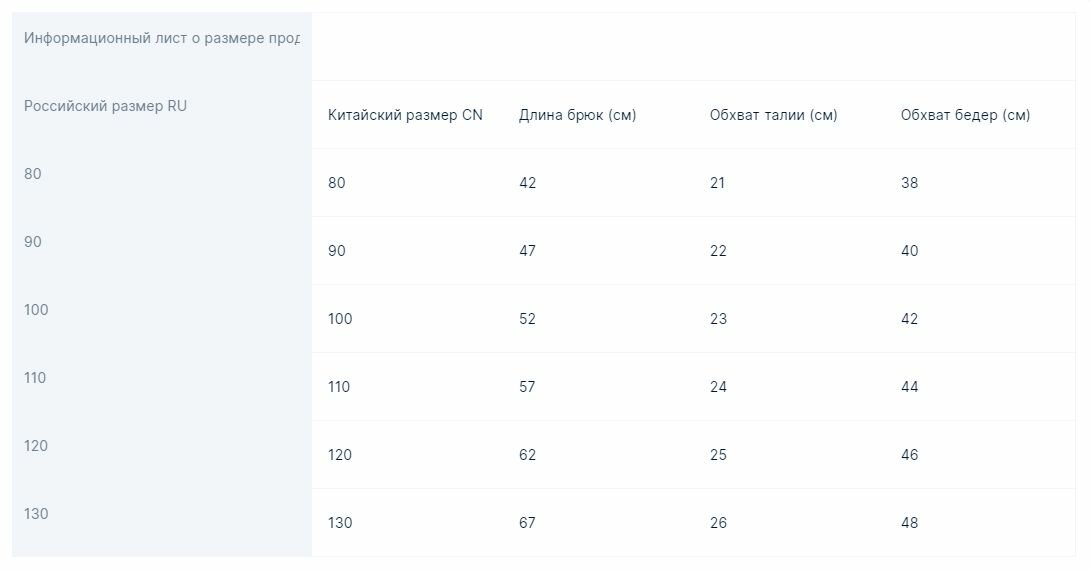Select Russian size 130 in the left column

pos(36,514)
